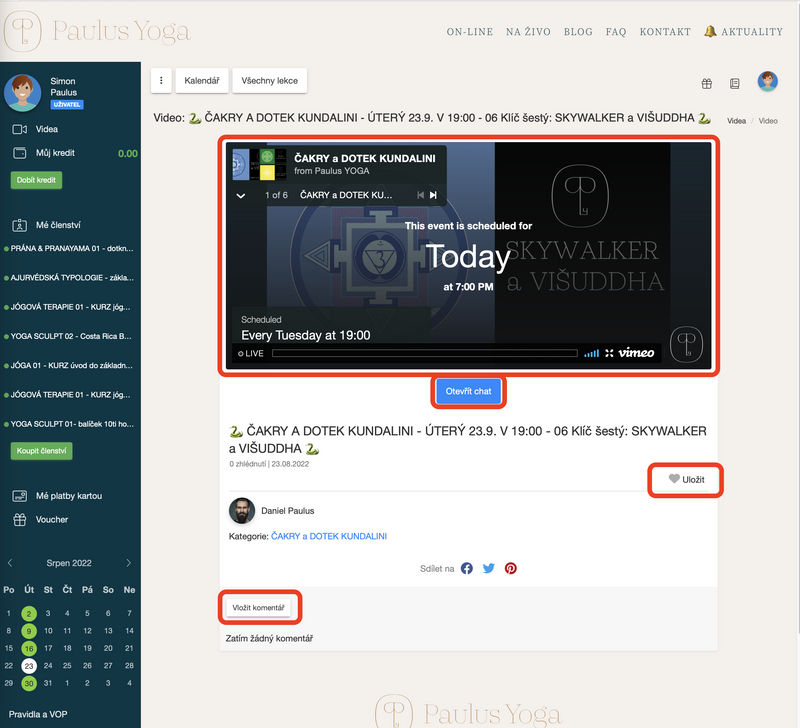Open the three-dot menu button
The height and width of the screenshot is (728, 800).
[161, 81]
